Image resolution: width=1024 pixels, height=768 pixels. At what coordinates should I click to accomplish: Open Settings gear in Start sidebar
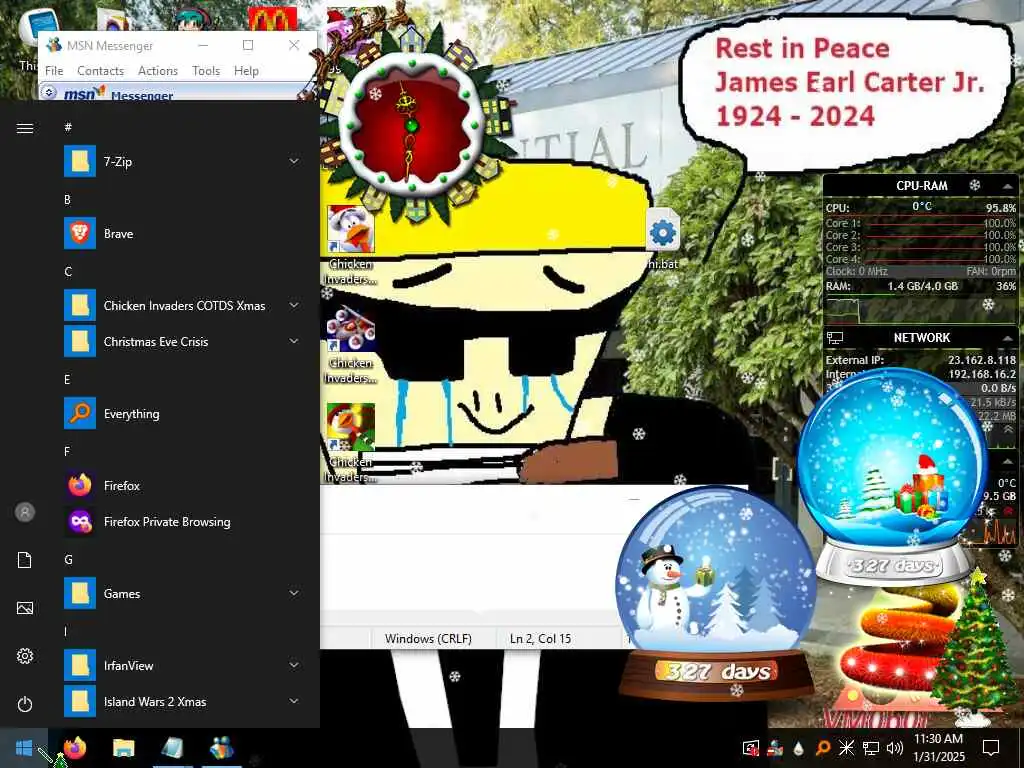click(25, 656)
